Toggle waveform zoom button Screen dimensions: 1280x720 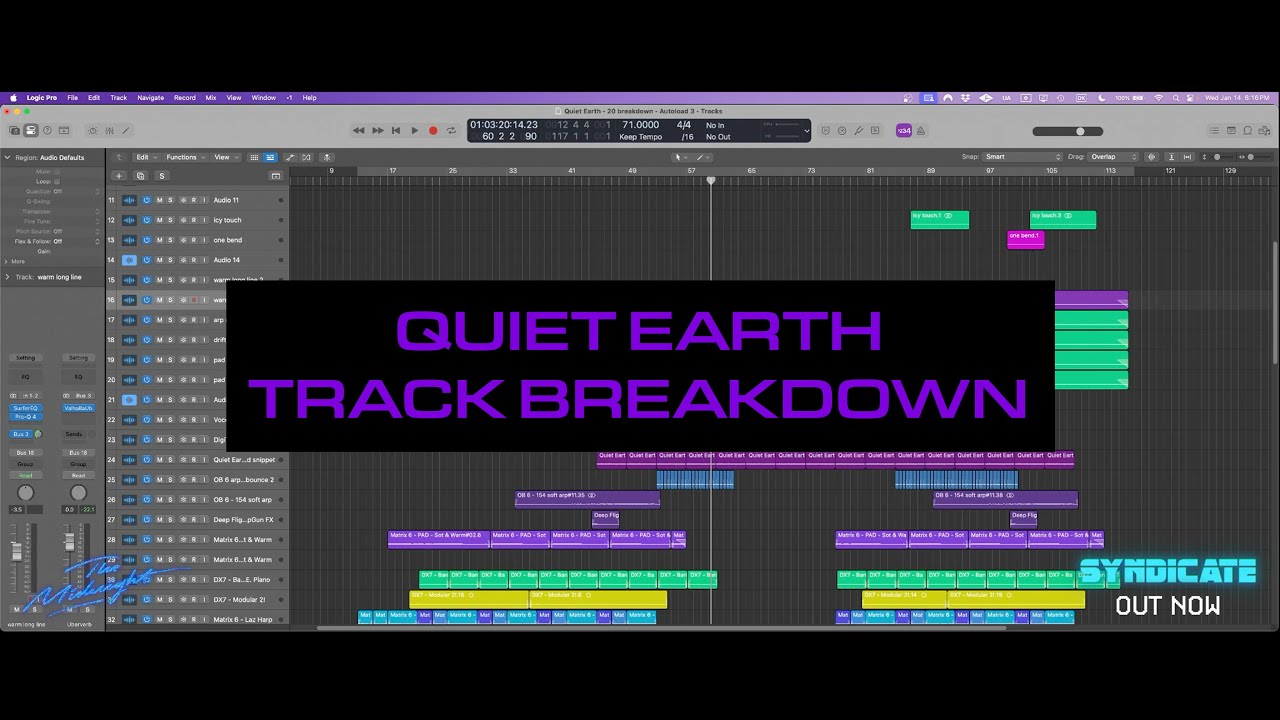[1151, 157]
